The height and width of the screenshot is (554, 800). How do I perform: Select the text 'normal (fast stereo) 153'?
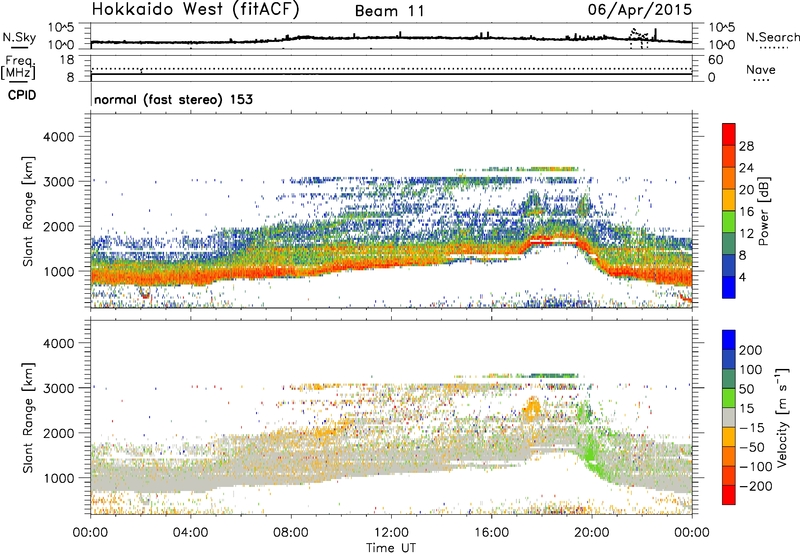(x=173, y=99)
